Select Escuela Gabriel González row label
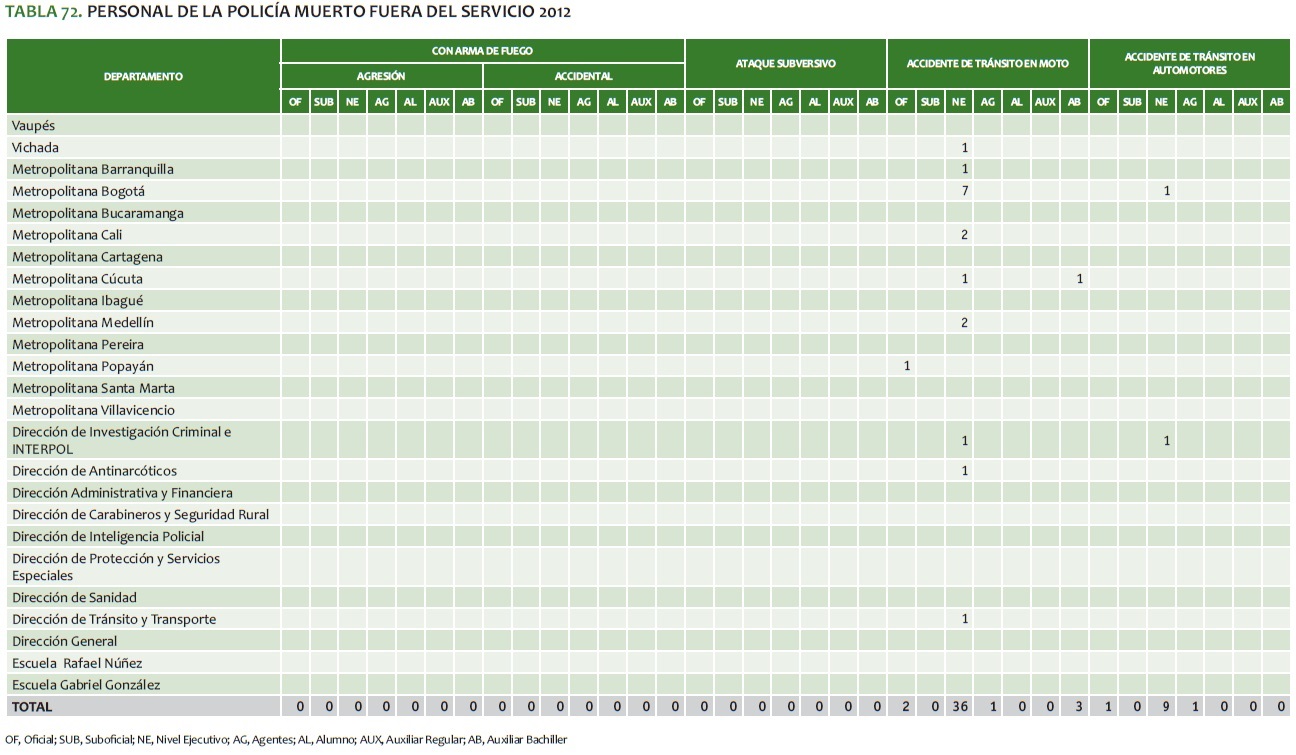Screen dimensions: 1296x755 click(86, 685)
